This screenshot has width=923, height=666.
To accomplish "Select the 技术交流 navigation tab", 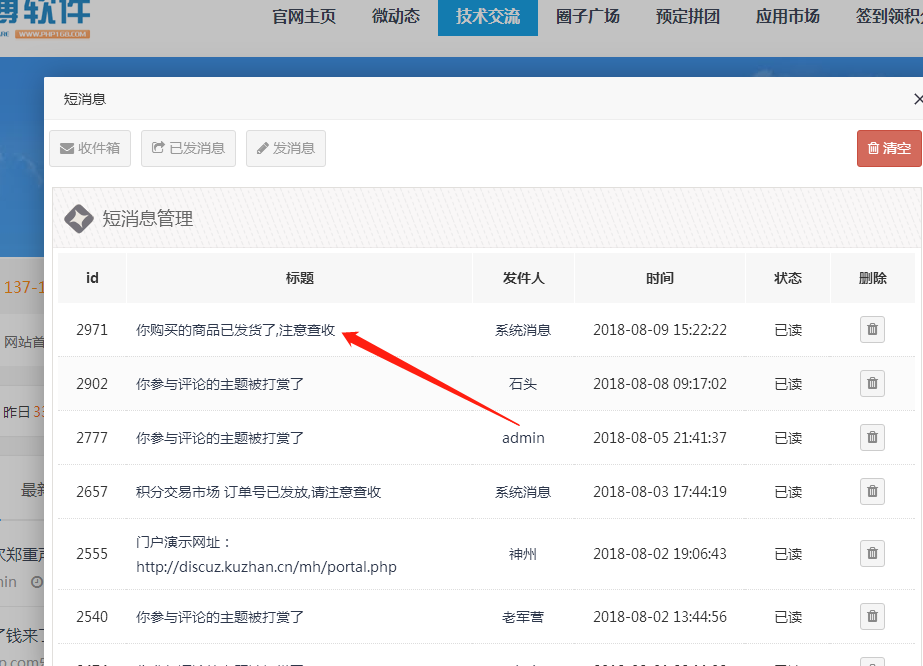I will (487, 16).
